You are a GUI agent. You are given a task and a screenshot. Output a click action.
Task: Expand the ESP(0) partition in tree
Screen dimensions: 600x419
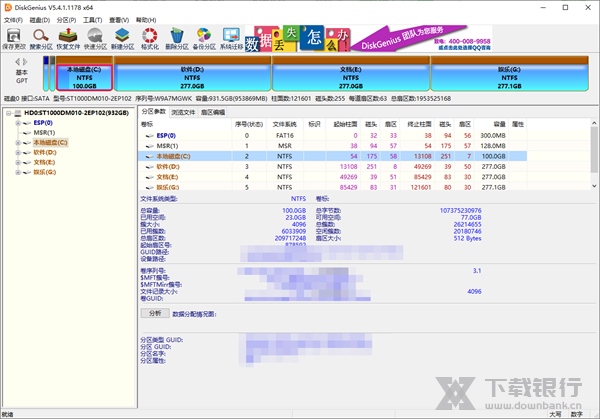tap(17, 123)
